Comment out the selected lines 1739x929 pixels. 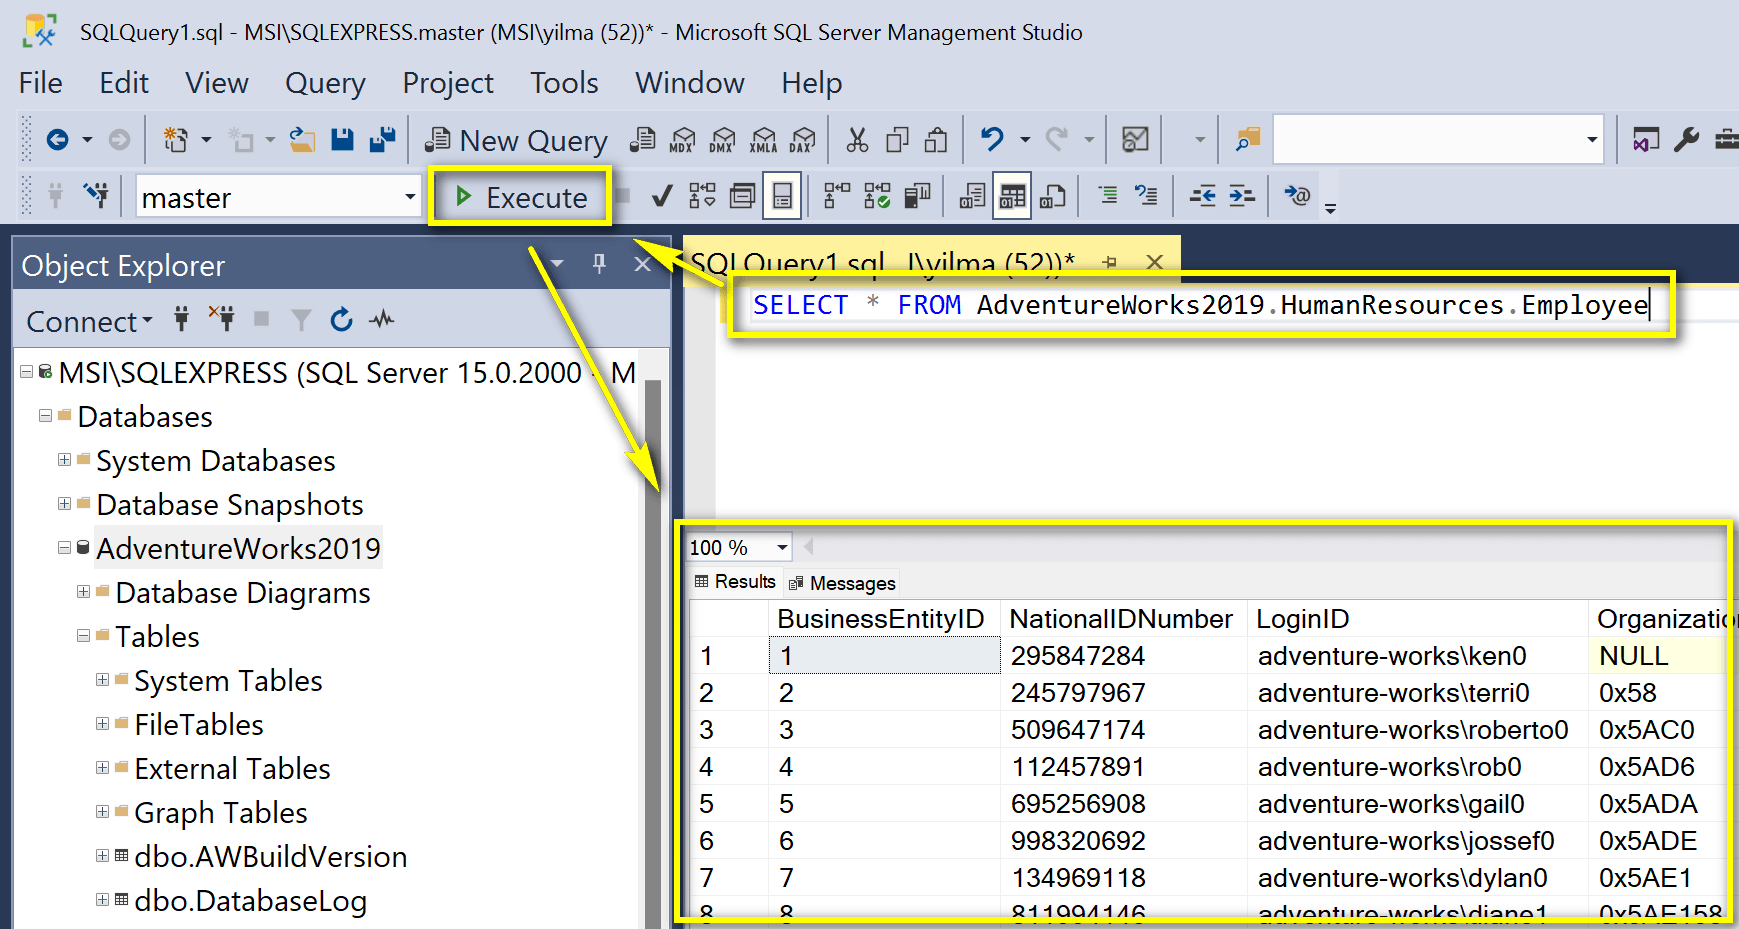click(x=1107, y=196)
